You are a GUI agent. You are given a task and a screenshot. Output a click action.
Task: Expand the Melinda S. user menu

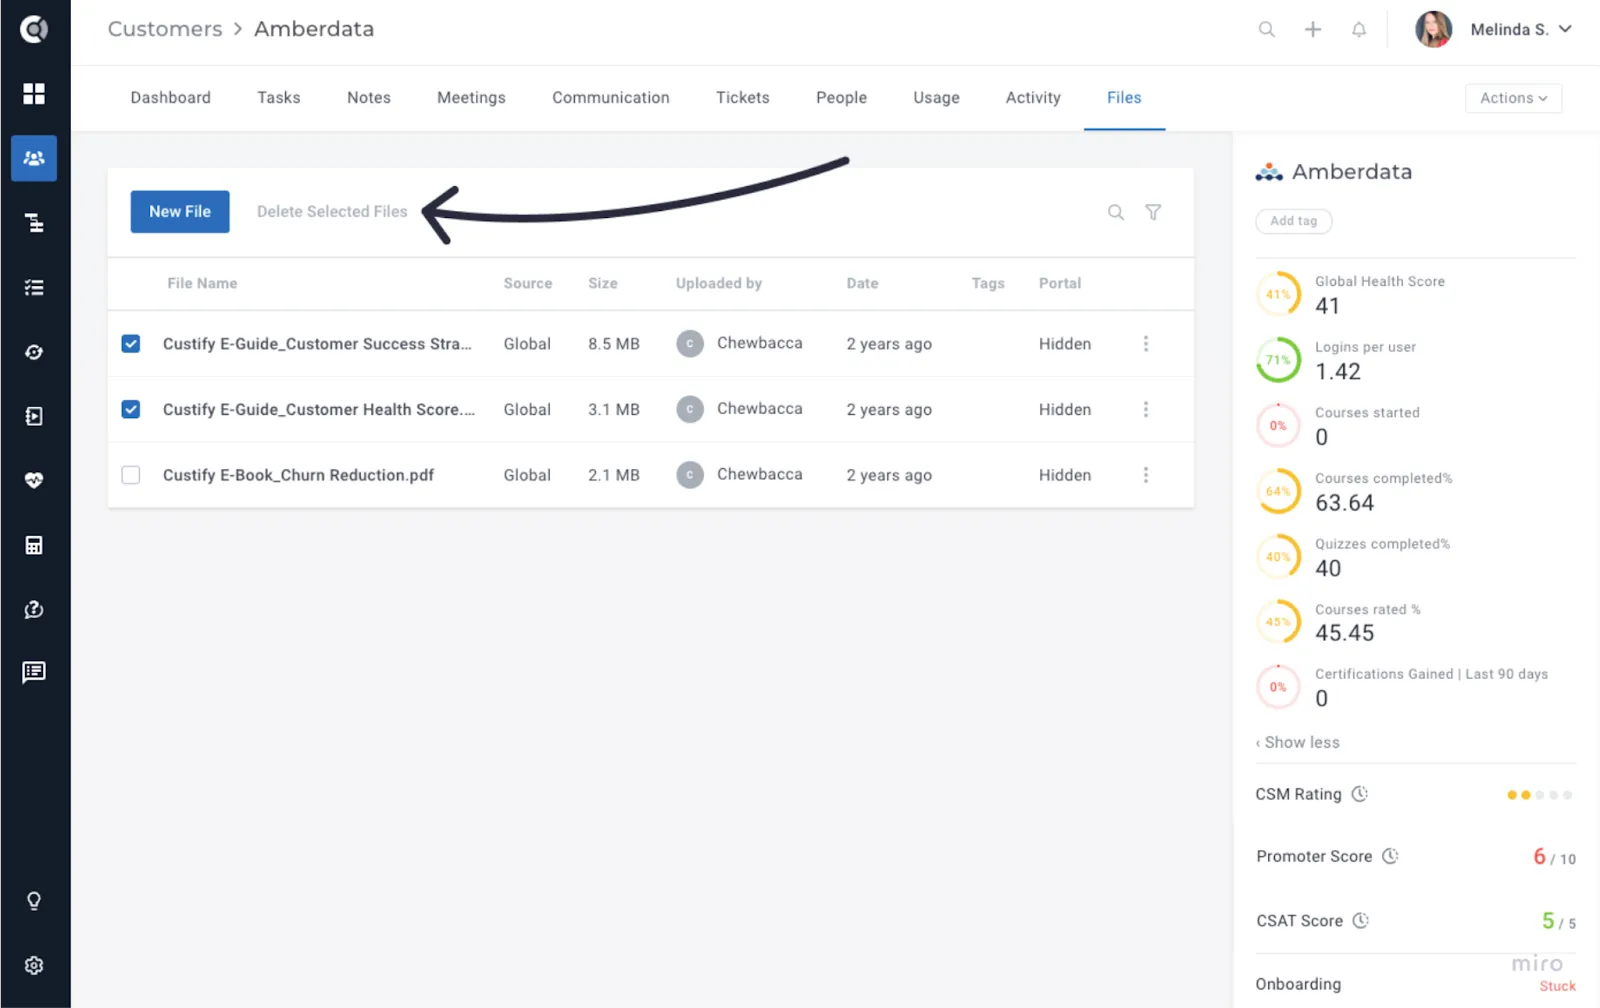point(1494,30)
